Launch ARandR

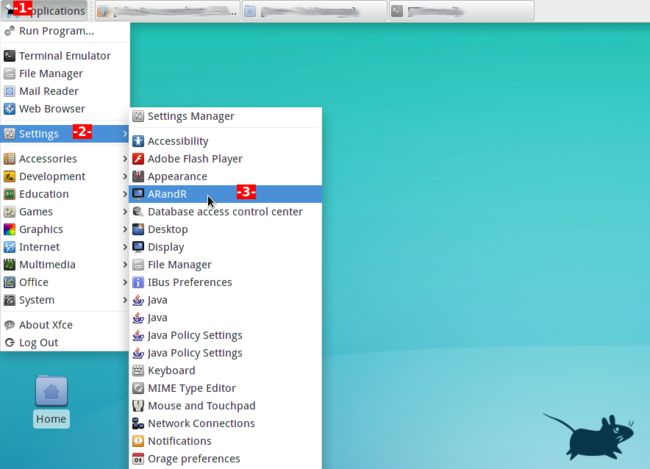coord(226,194)
